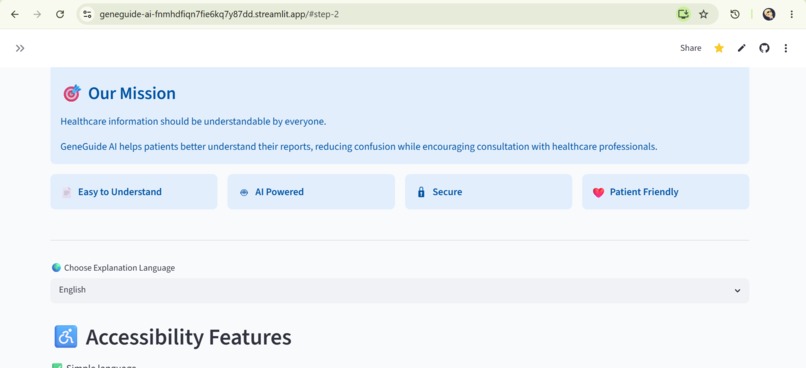Screen dimensions: 806x368
Task: Click the Our Mission heading
Action: pyautogui.click(x=132, y=94)
